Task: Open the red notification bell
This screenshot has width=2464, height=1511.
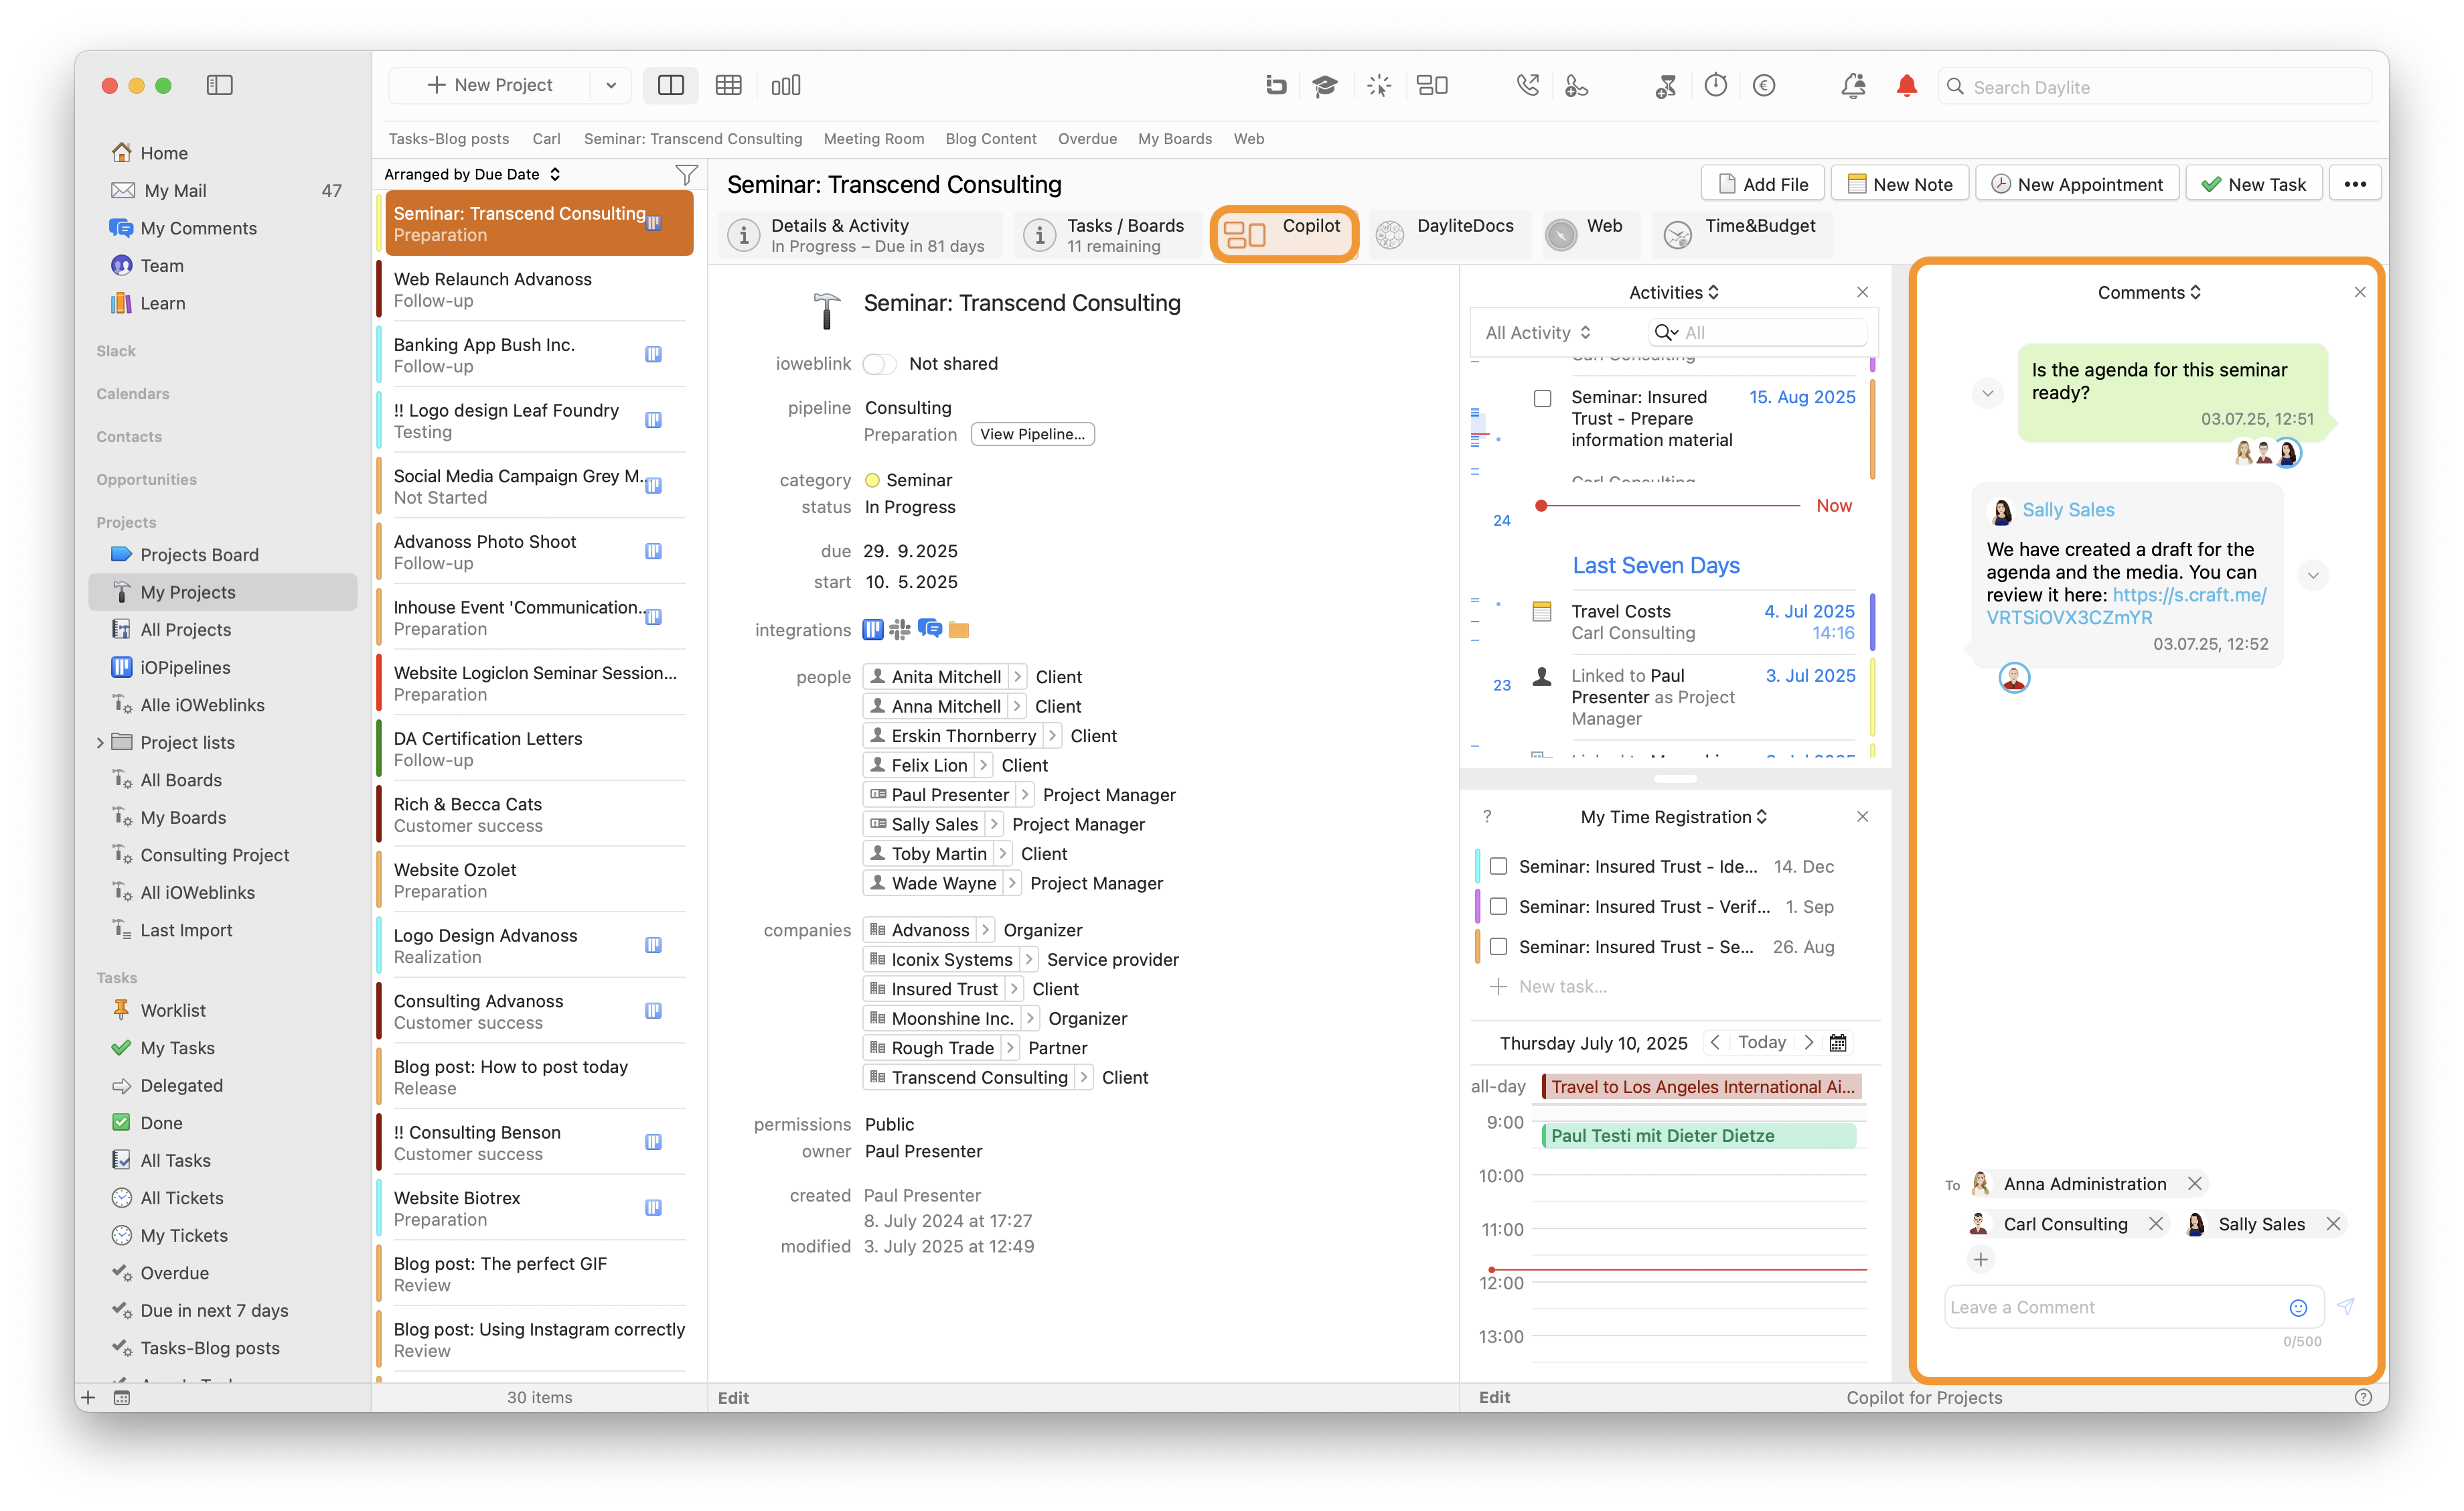Action: (x=1906, y=86)
